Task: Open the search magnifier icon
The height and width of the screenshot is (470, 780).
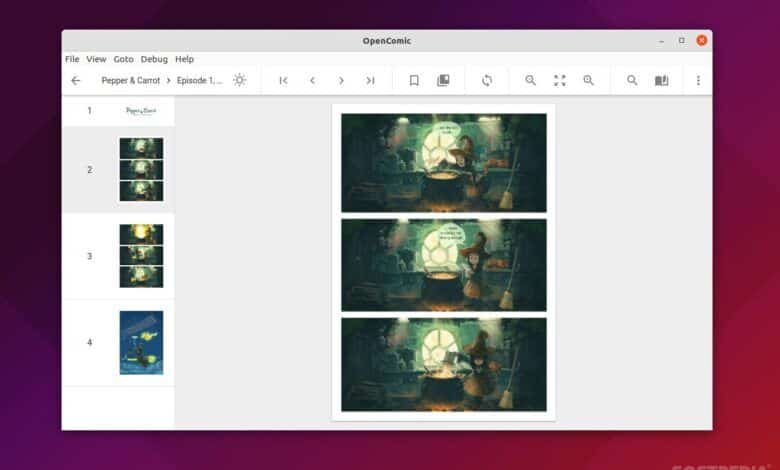Action: (632, 81)
